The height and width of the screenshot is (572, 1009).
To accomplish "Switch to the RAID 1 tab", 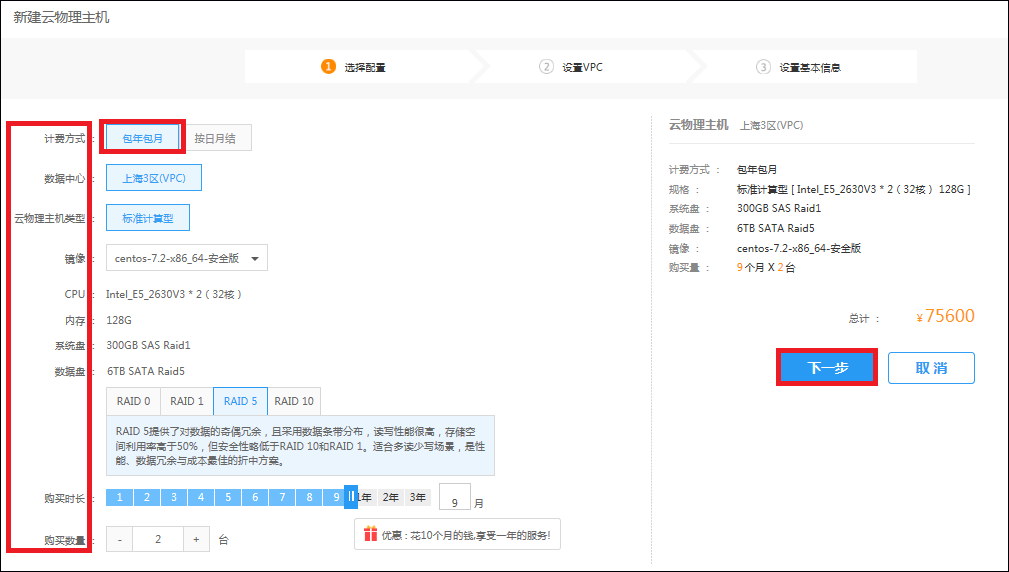I will click(x=187, y=401).
